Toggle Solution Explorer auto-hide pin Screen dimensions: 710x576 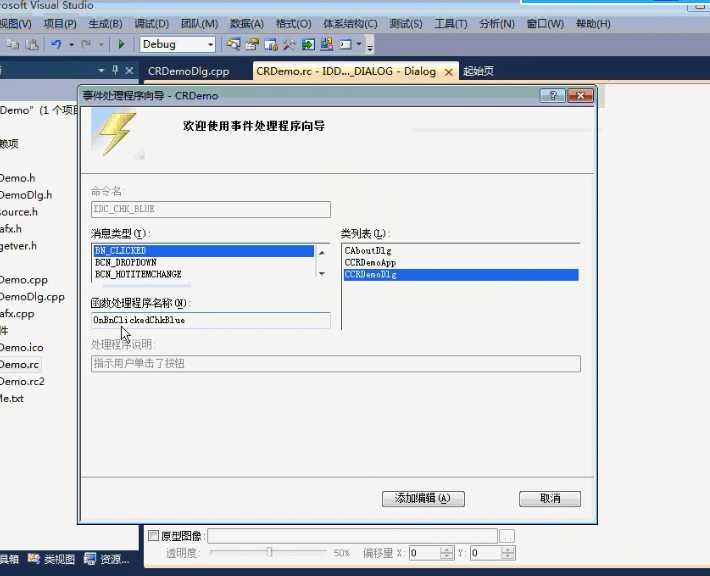[x=115, y=70]
